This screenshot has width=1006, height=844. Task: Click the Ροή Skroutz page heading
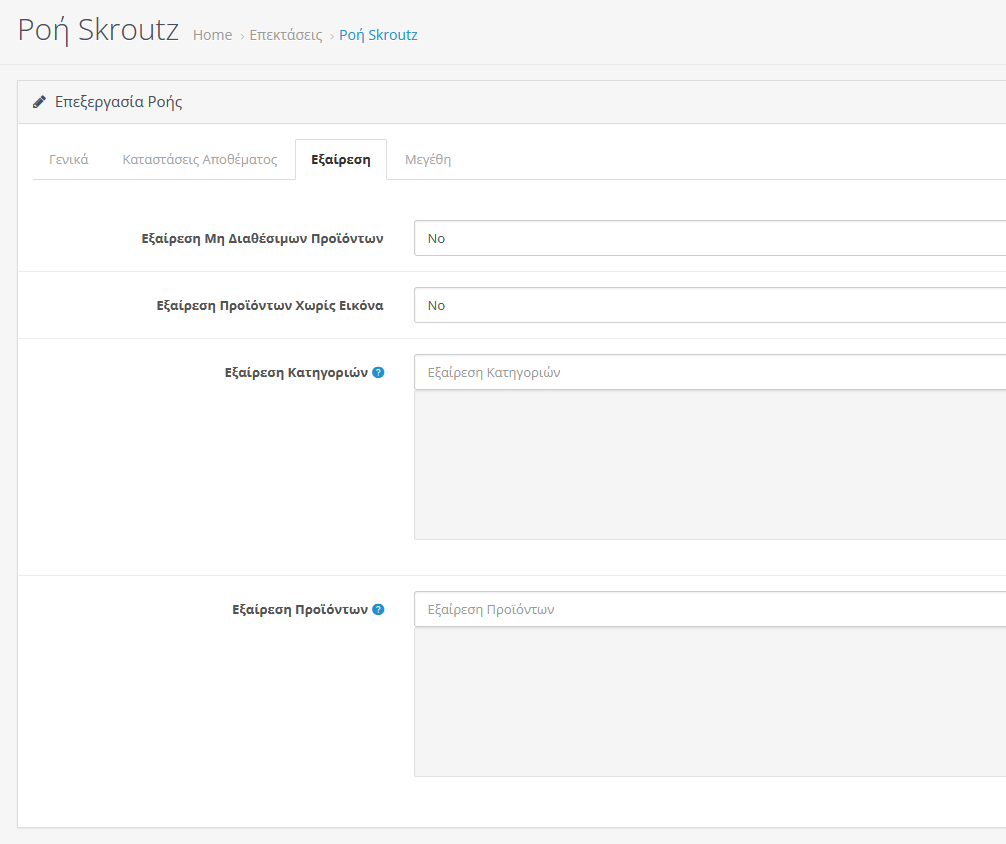pyautogui.click(x=98, y=30)
